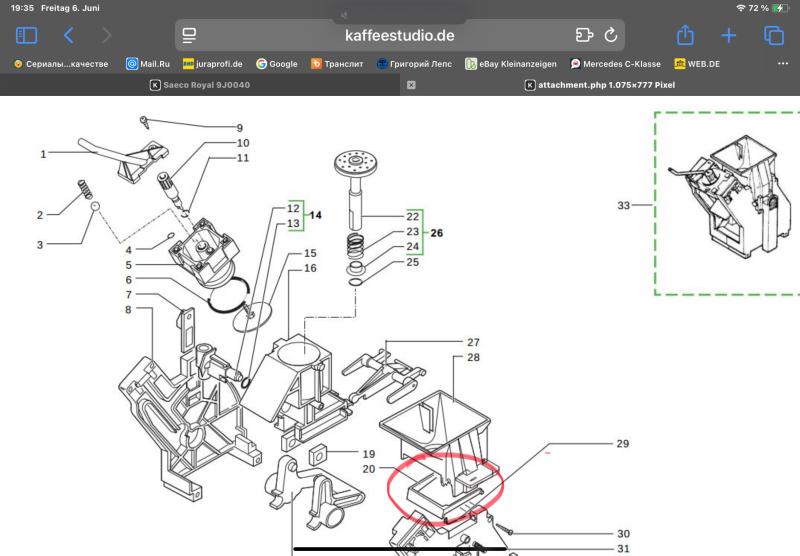Add a new tab
The image size is (800, 556).
click(729, 36)
